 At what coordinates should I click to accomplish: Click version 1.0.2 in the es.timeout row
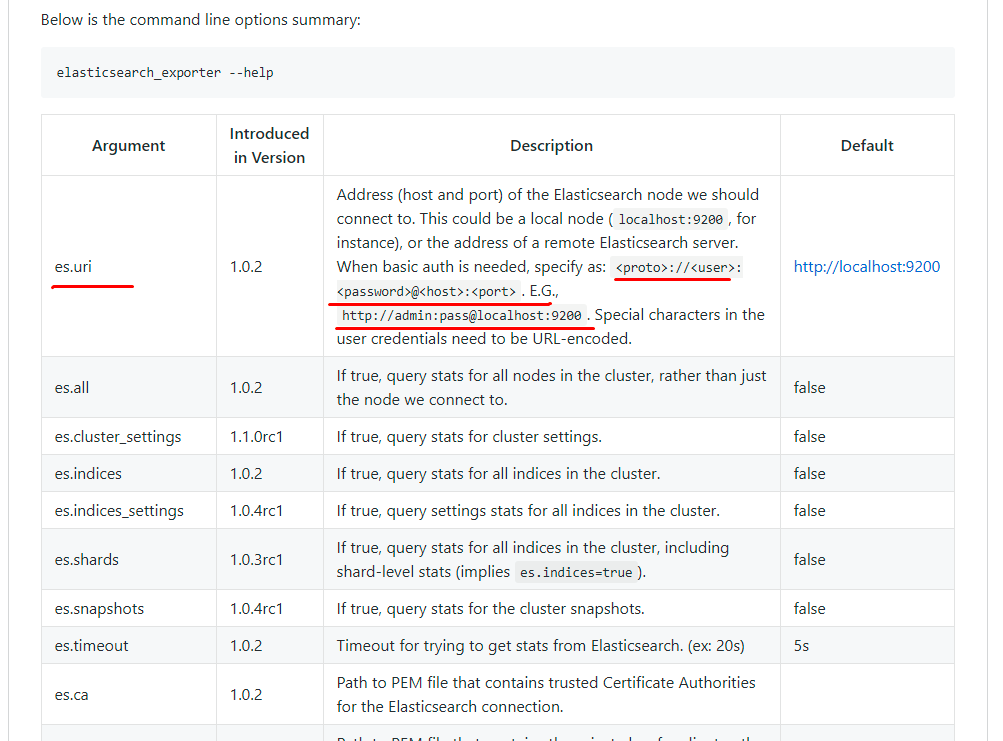[246, 646]
